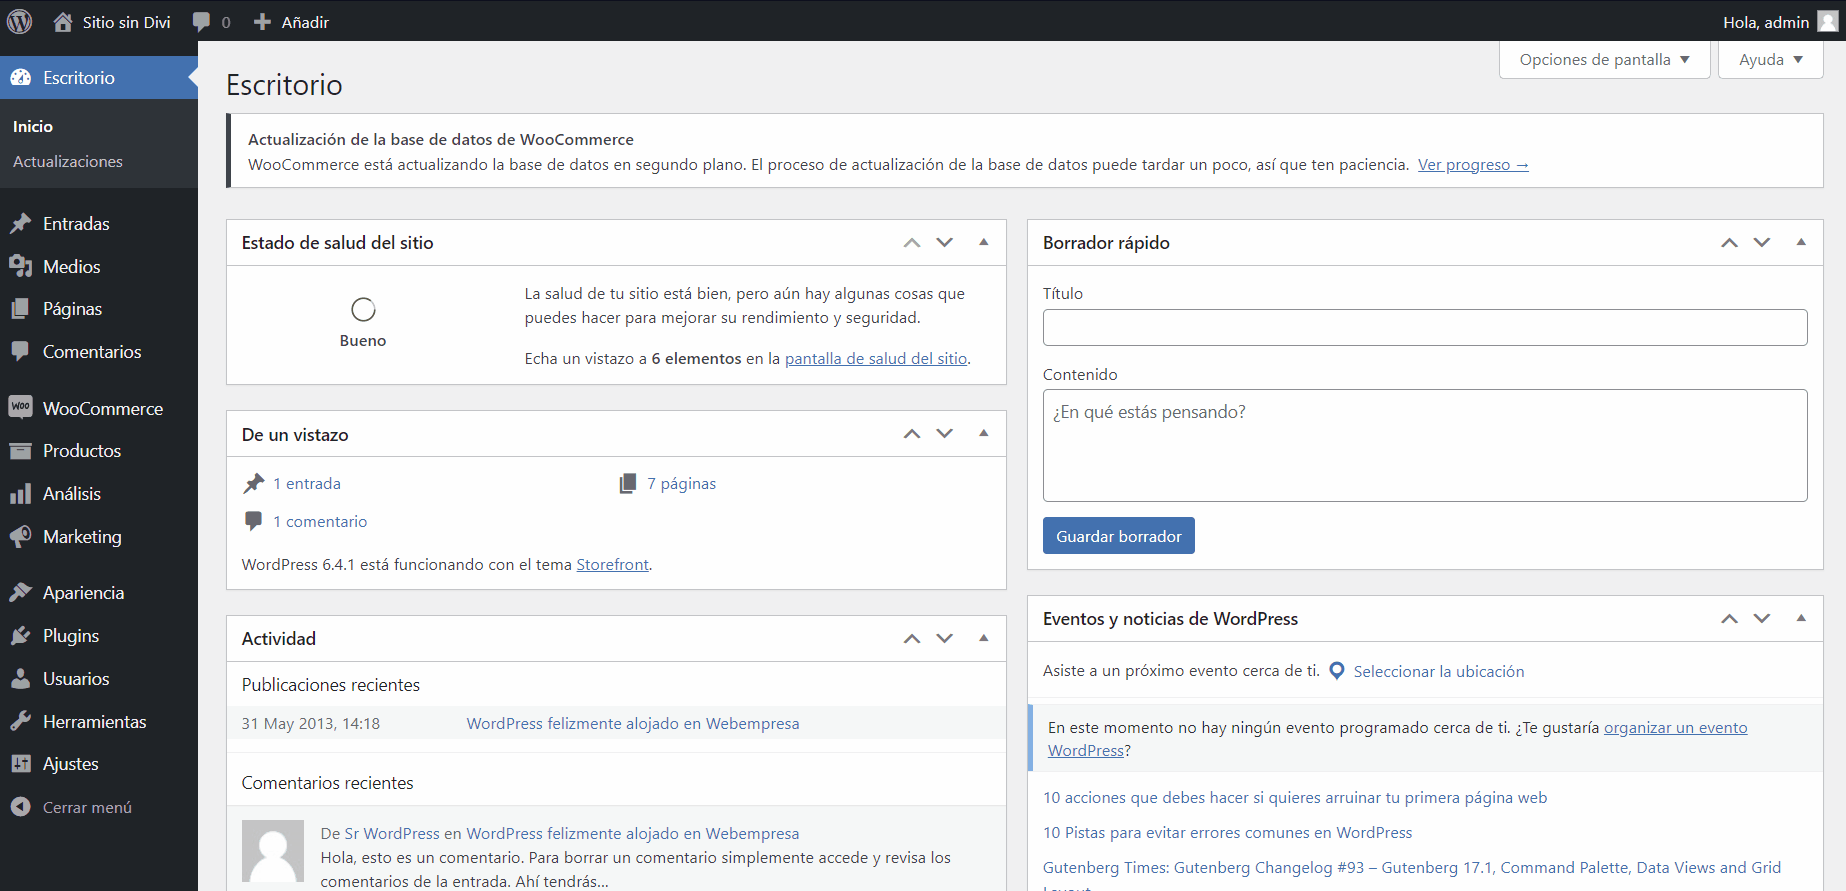This screenshot has width=1846, height=891.
Task: Click the Herramientas wrench icon
Action: point(20,722)
